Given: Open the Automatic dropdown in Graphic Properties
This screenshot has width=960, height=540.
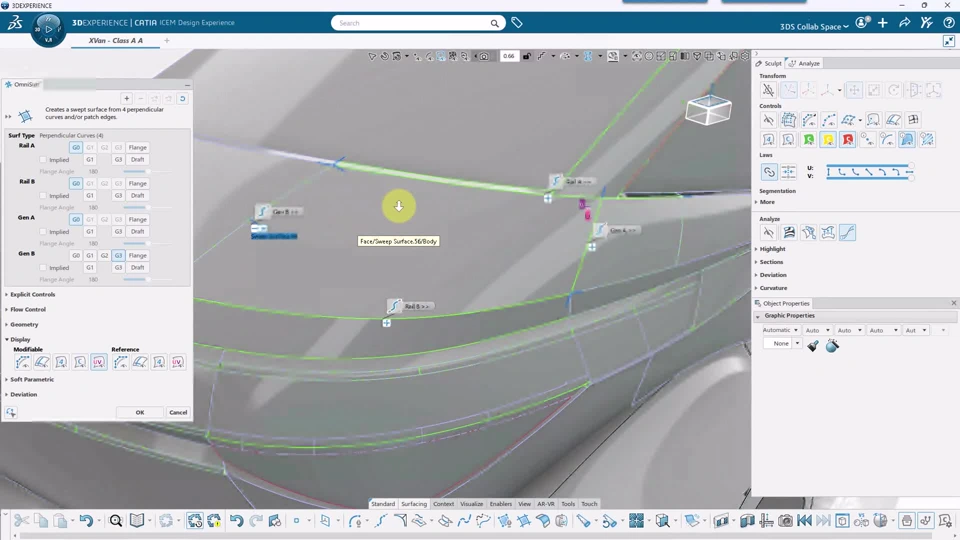Looking at the screenshot, I should (x=780, y=330).
